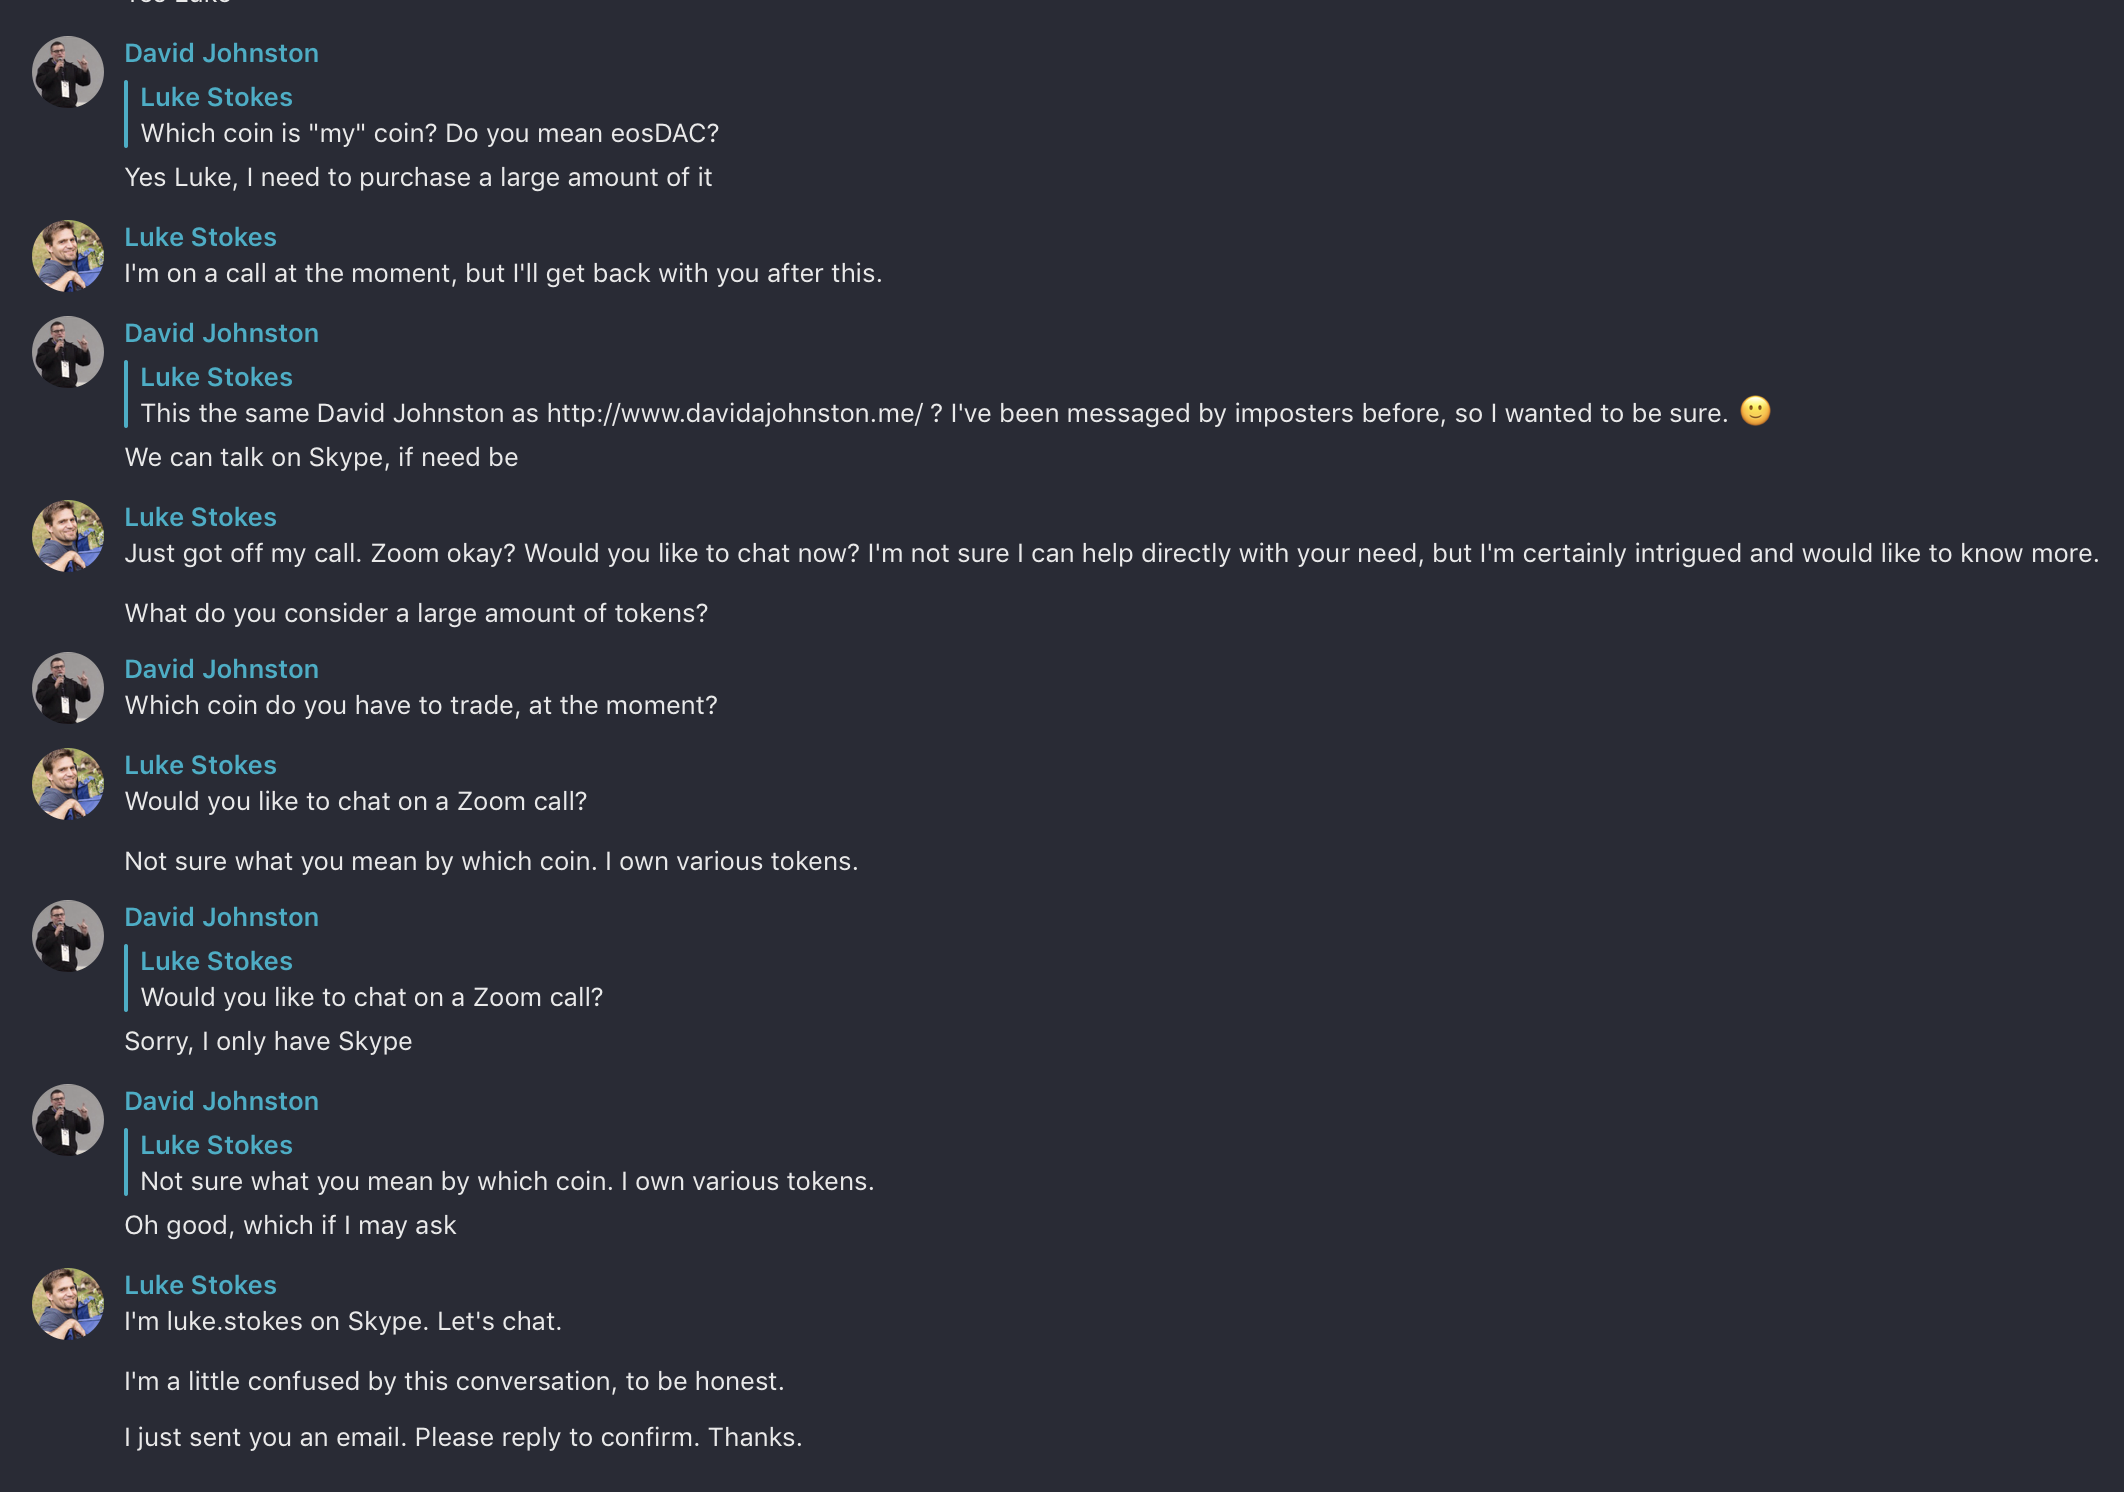Click Luke Stokes' avatar beside the luke.stokes Skype message
The image size is (2124, 1492).
(68, 1304)
